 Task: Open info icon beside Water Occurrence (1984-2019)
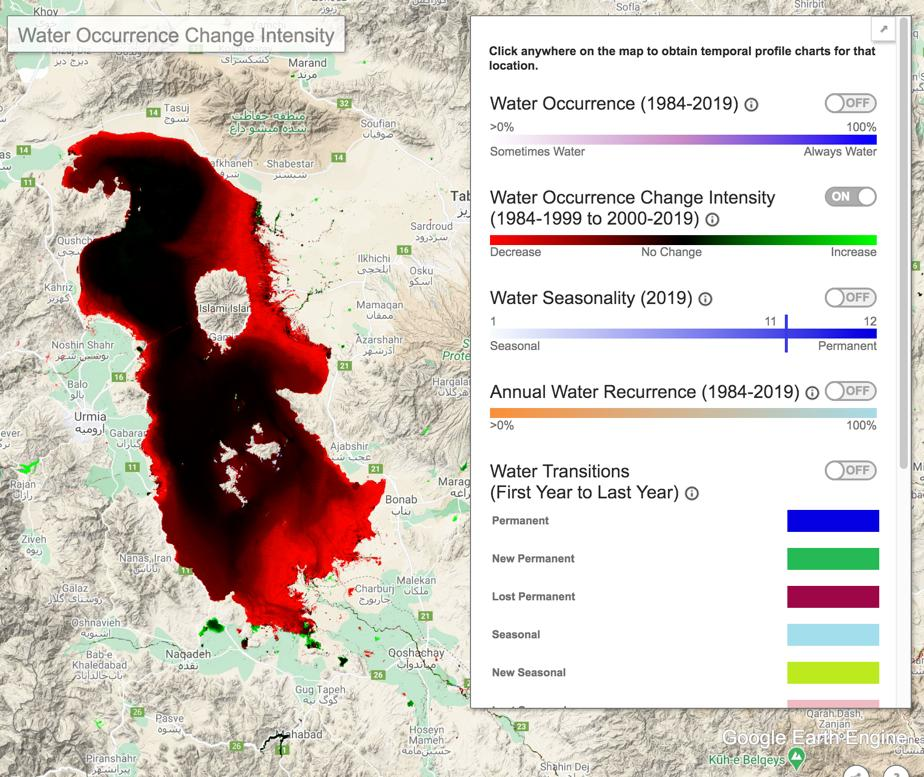click(x=751, y=105)
